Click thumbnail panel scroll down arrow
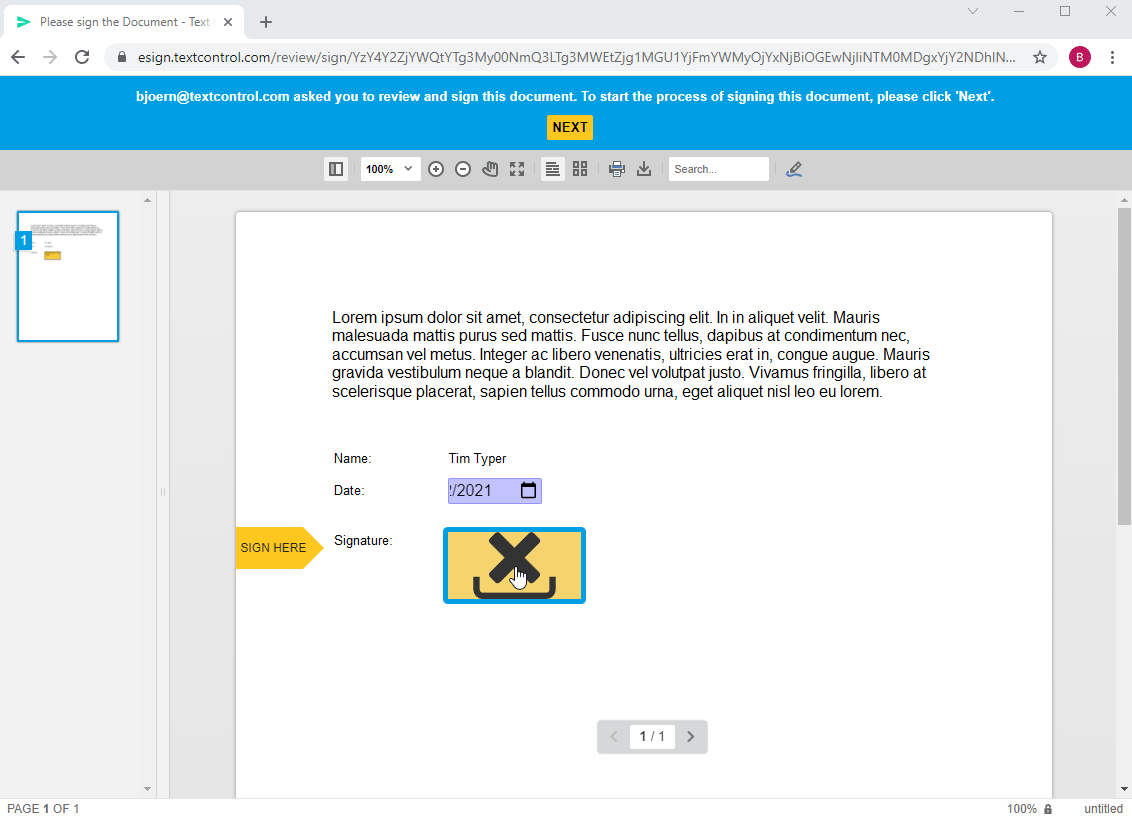 [x=147, y=789]
